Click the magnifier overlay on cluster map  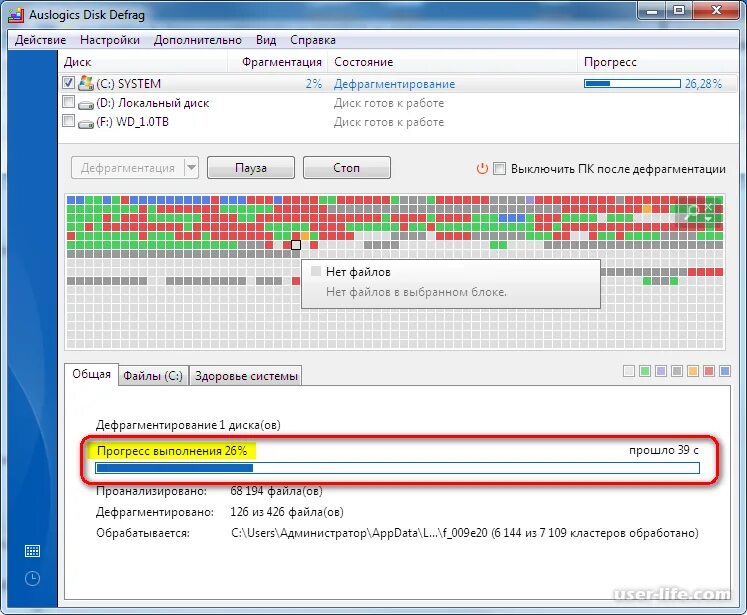point(690,212)
